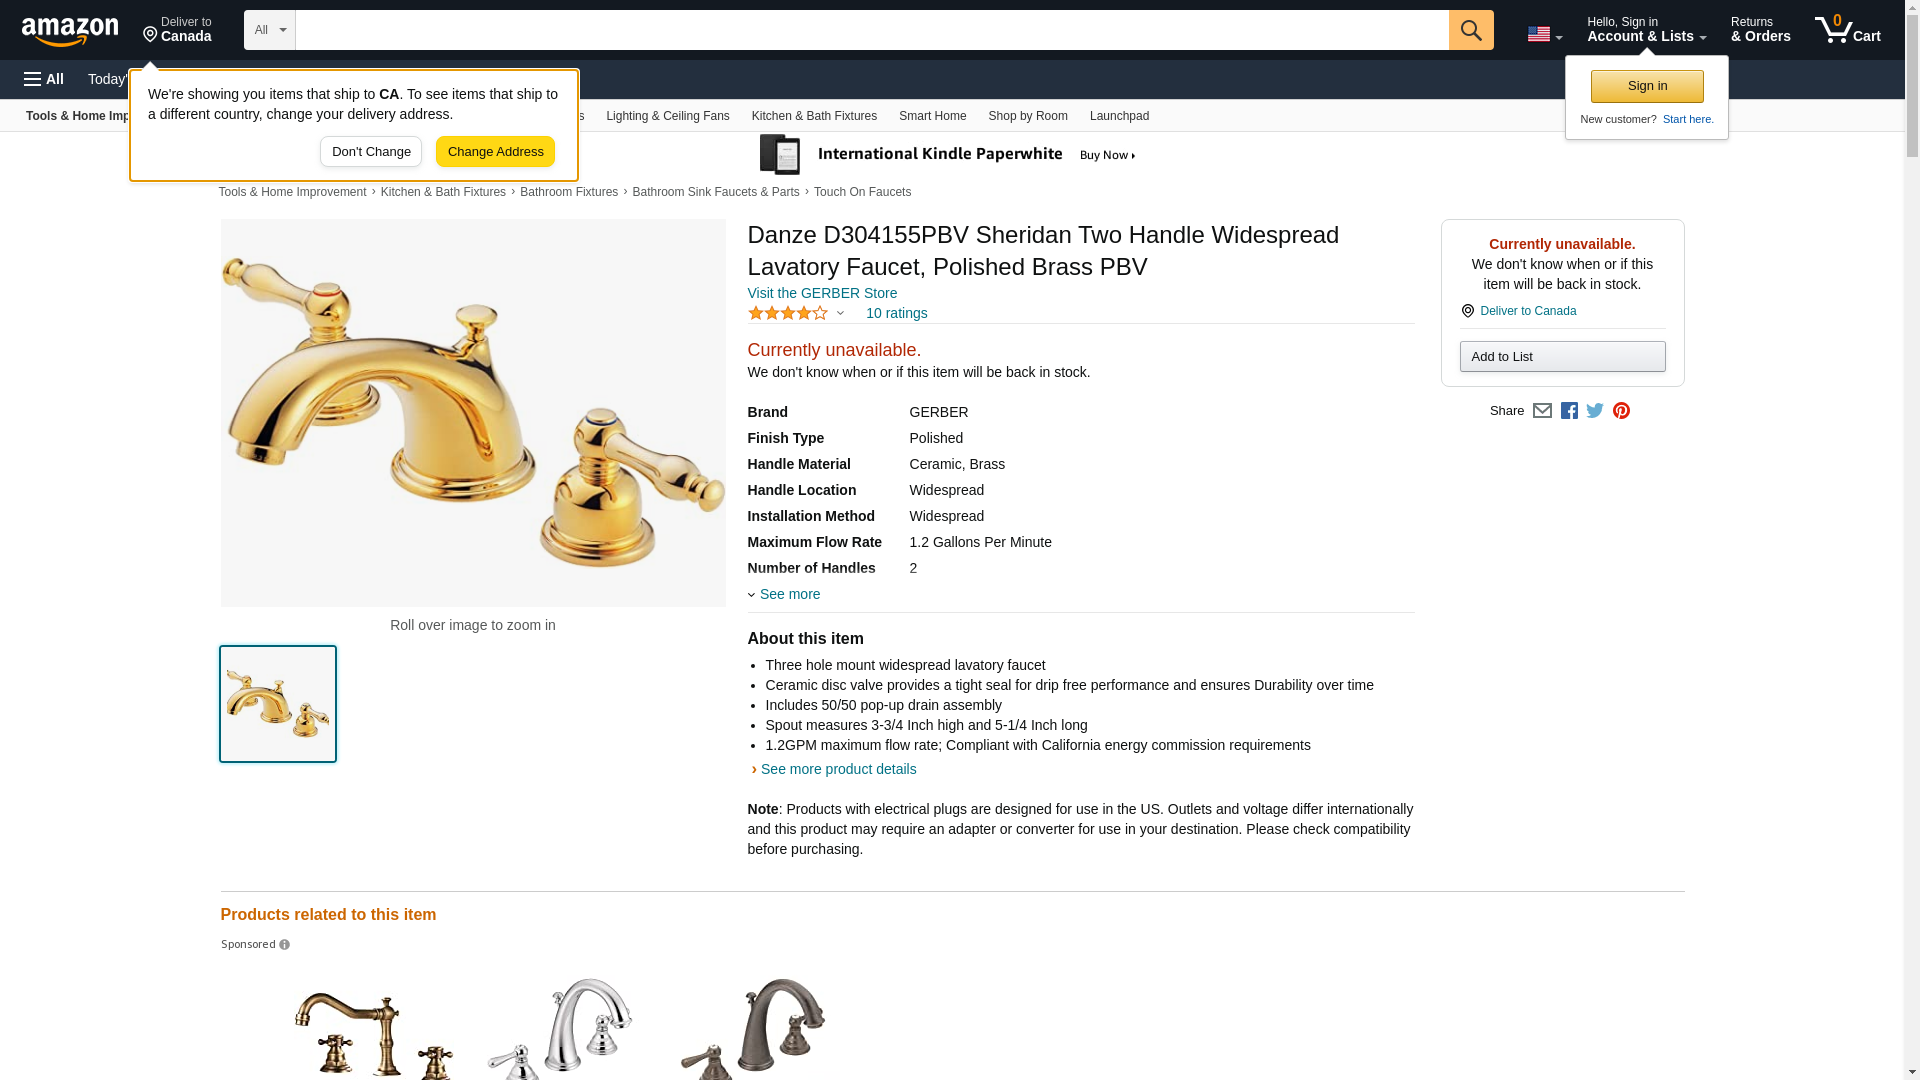Viewport: 1920px width, 1080px height.
Task: Open the language flag selector dropdown
Action: [1545, 35]
